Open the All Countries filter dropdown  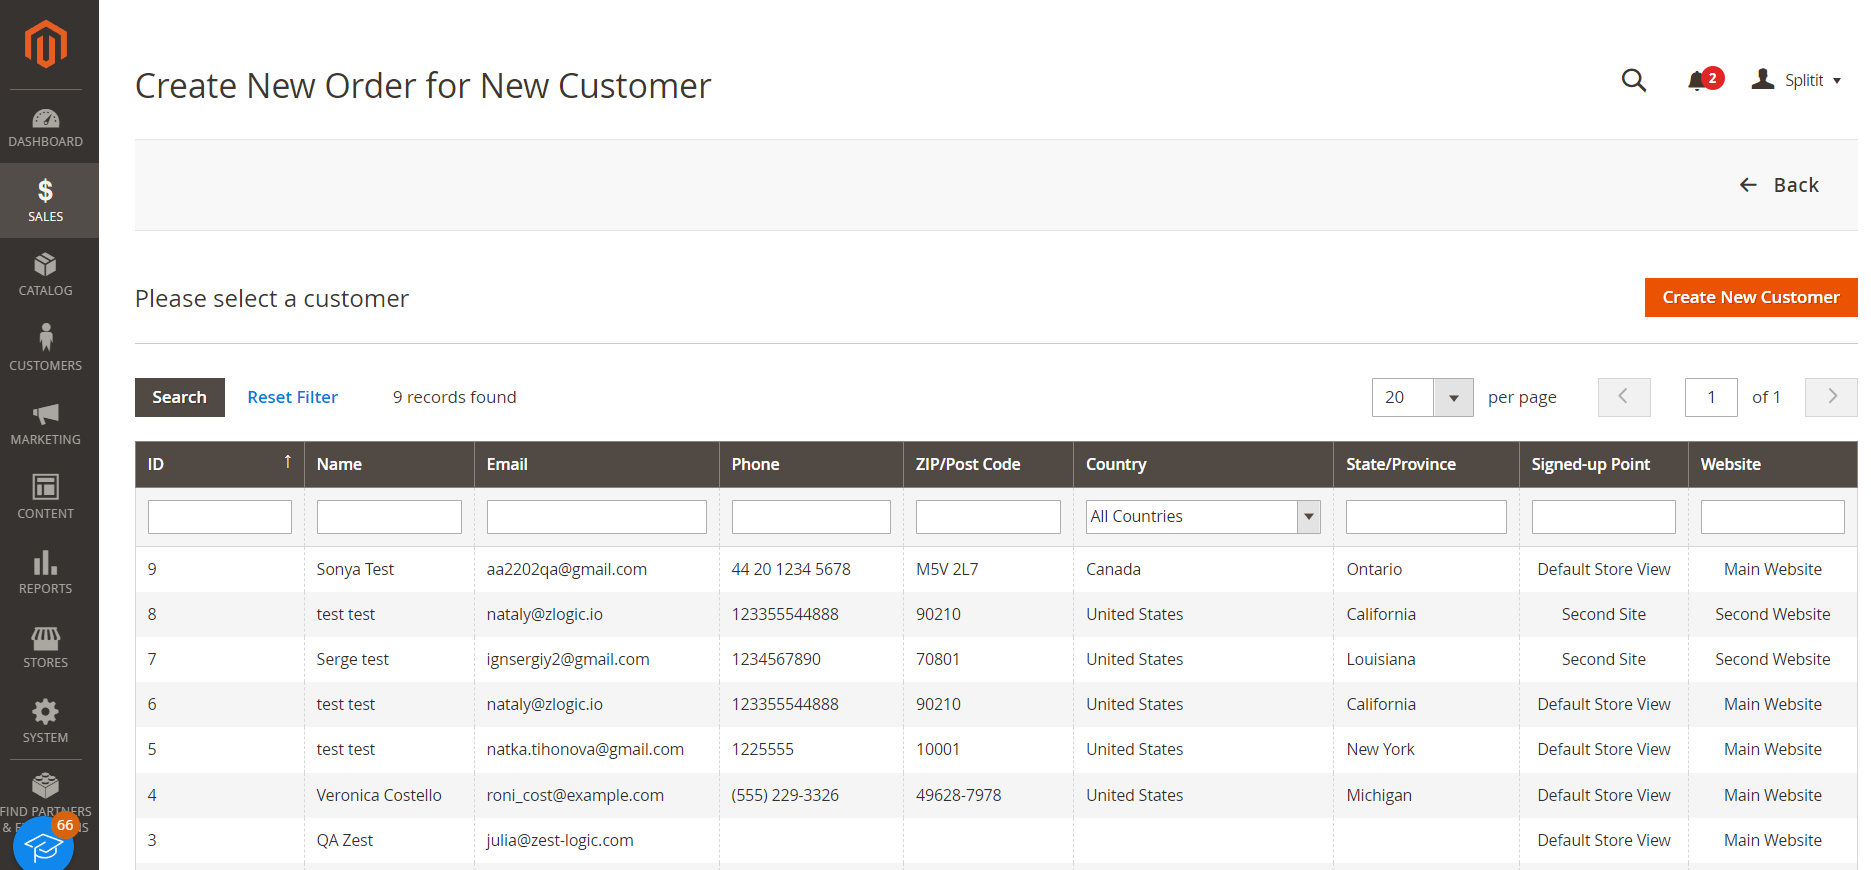click(1203, 517)
